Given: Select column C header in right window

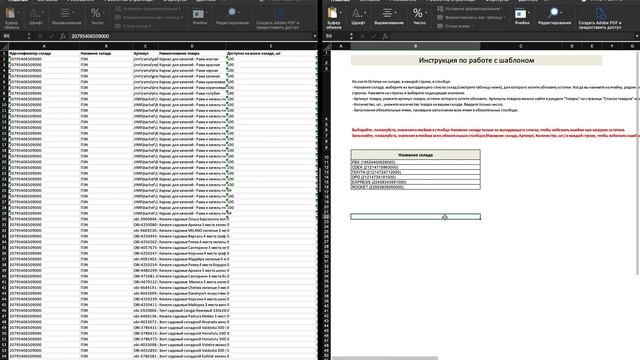Looking at the screenshot, I should (x=521, y=46).
